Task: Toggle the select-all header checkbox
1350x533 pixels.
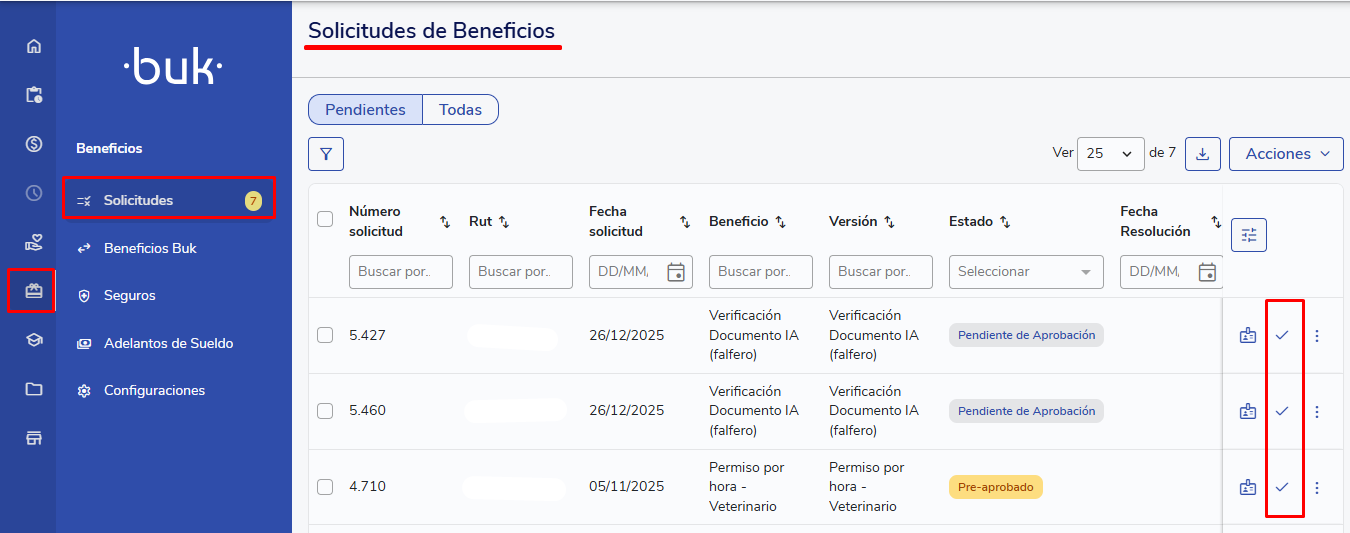Action: (325, 219)
